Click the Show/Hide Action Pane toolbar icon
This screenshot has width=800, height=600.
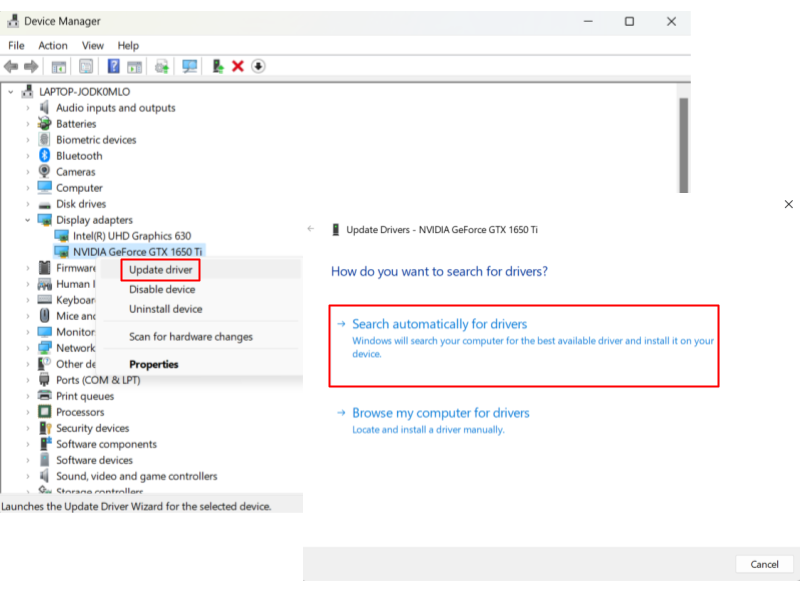[x=135, y=66]
